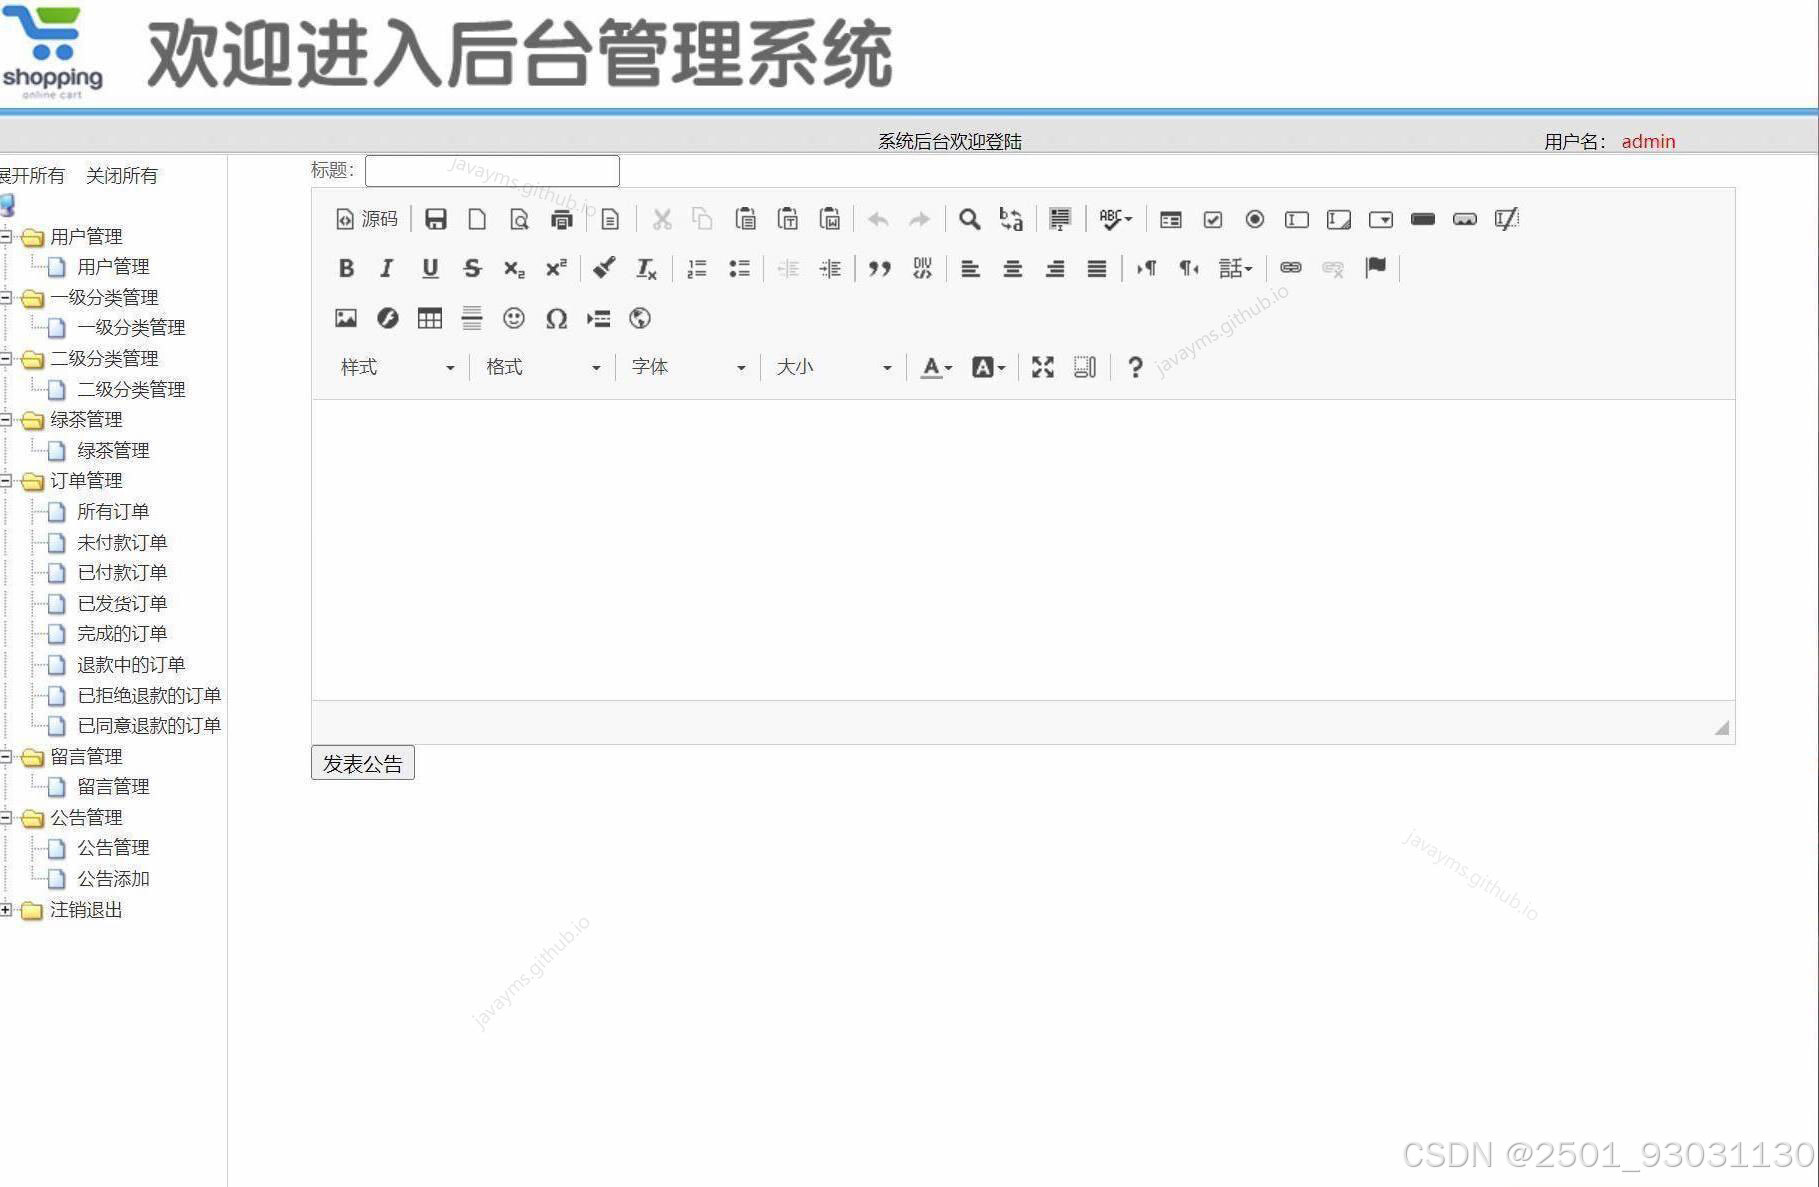Click the Source (源码) button in editor

coord(367,219)
